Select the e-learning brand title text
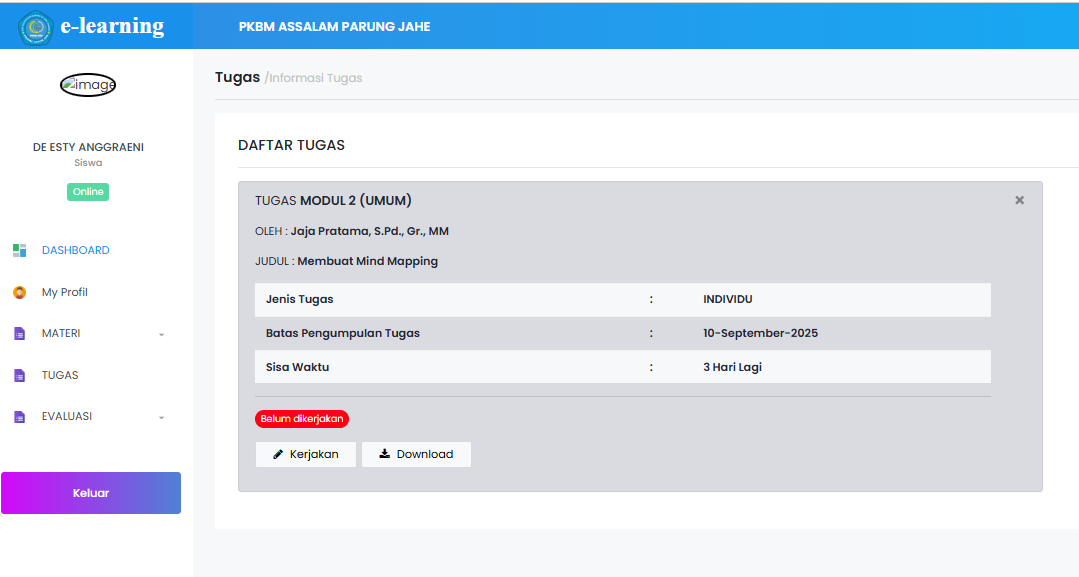This screenshot has width=1079, height=577. [x=113, y=26]
